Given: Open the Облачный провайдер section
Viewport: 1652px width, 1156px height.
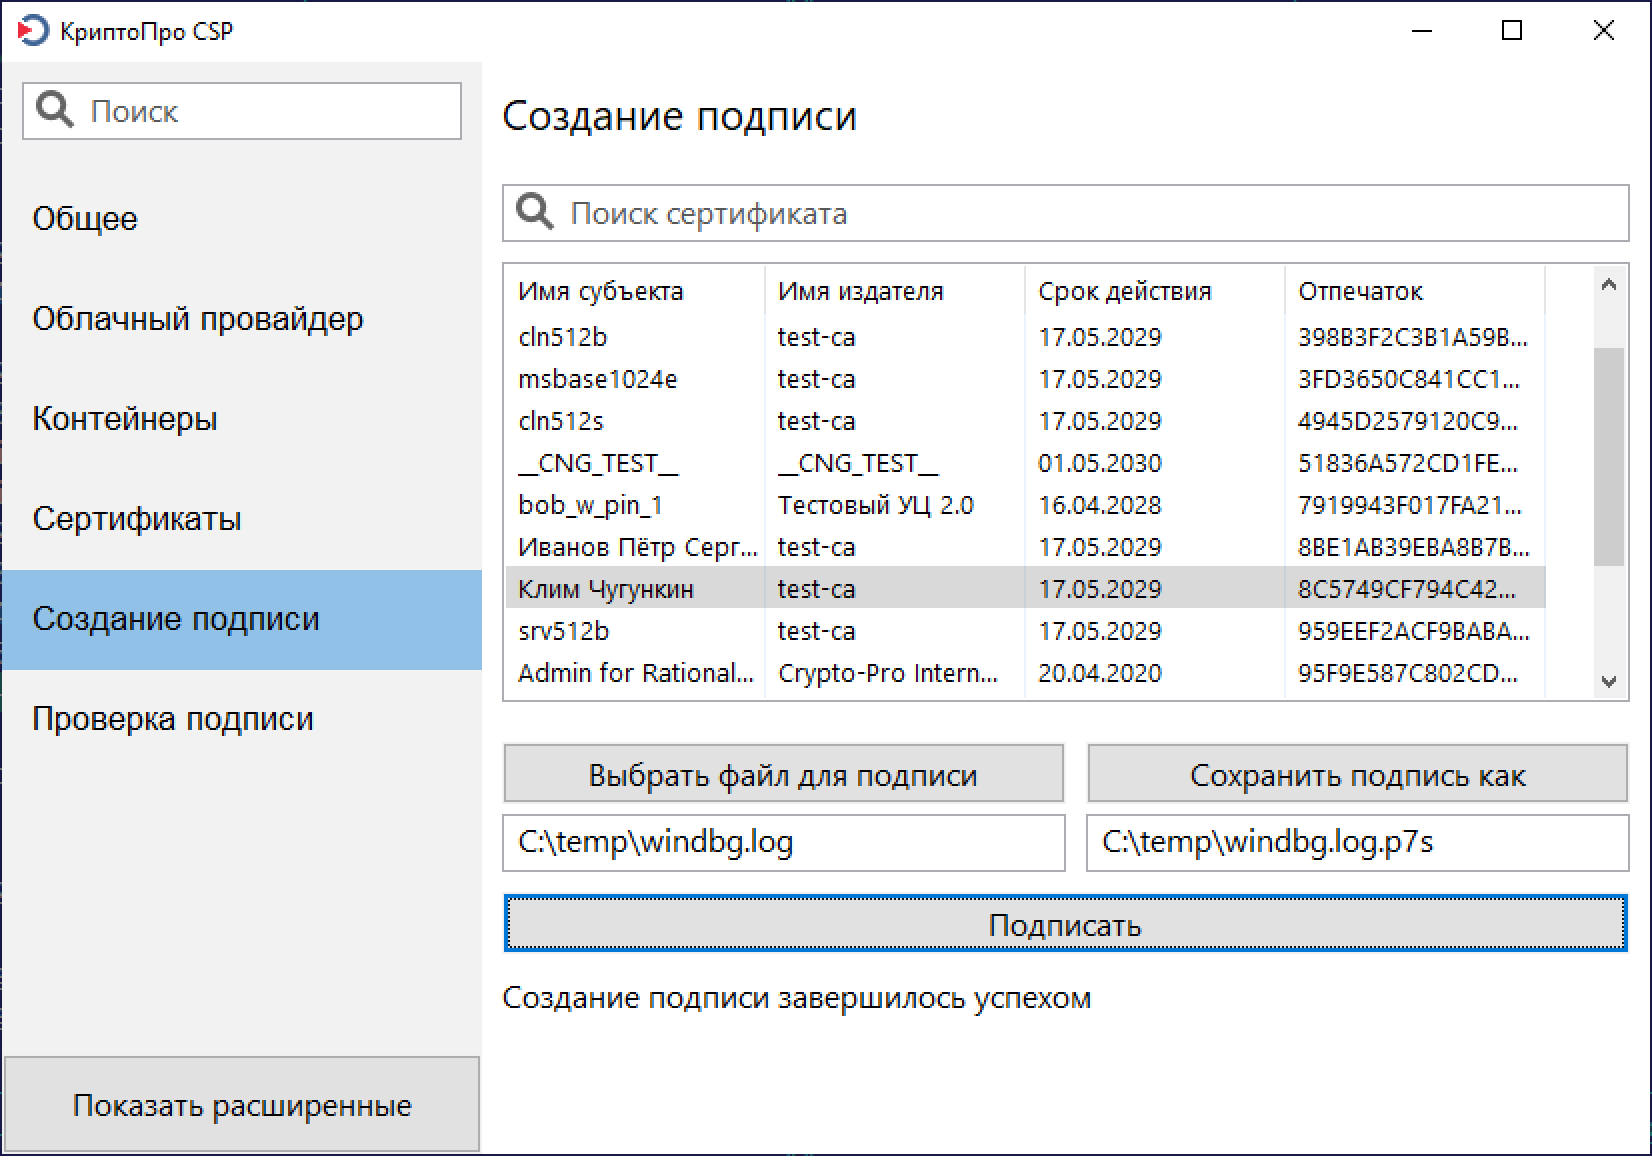Looking at the screenshot, I should (x=197, y=319).
